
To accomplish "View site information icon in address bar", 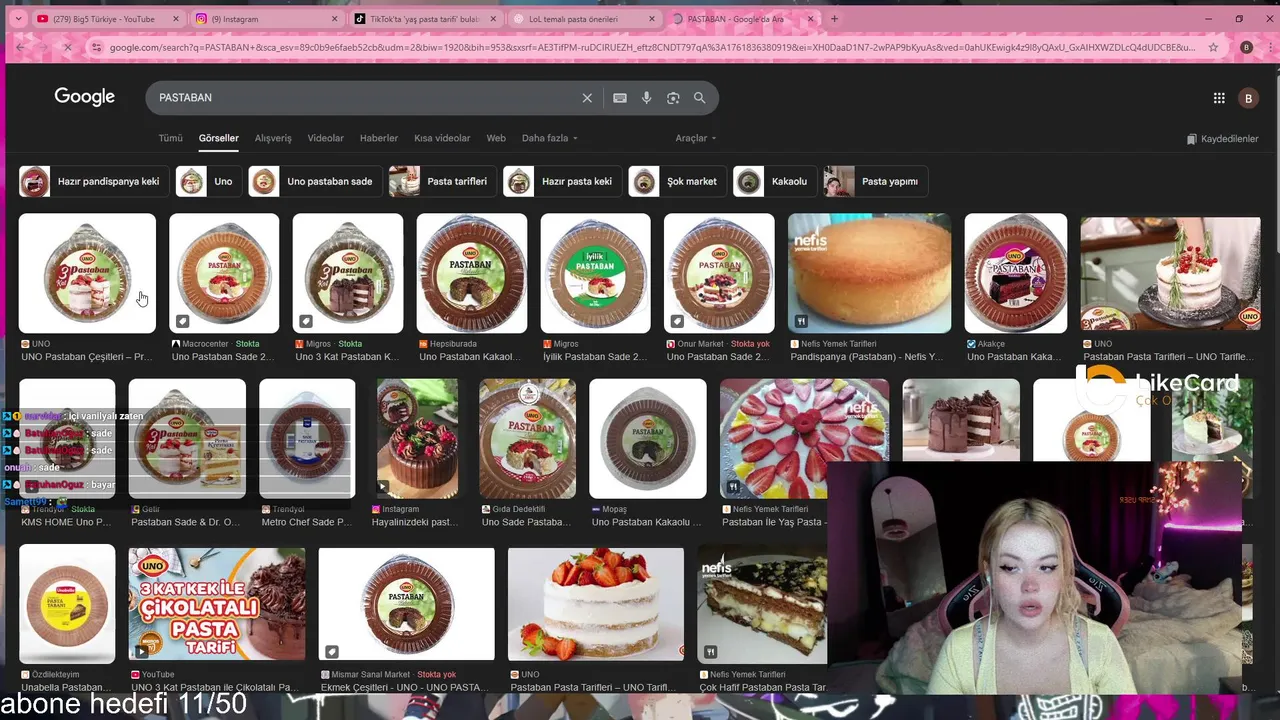I will pyautogui.click(x=96, y=47).
